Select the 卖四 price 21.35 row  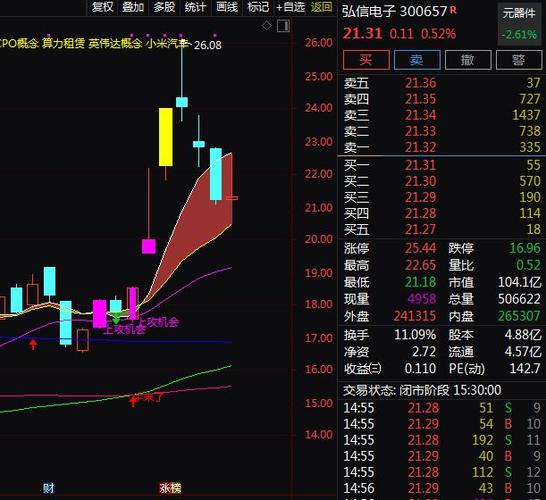pyautogui.click(x=442, y=99)
